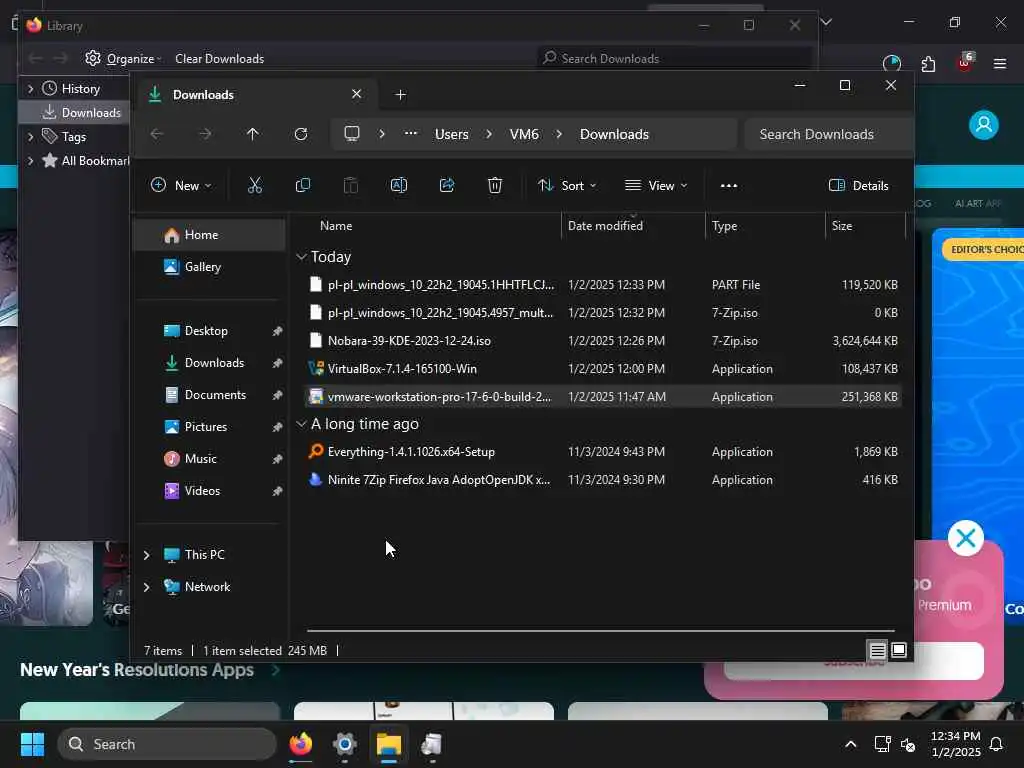The image size is (1024, 768).
Task: Click Clear Downloads in Library window
Action: [x=219, y=59]
